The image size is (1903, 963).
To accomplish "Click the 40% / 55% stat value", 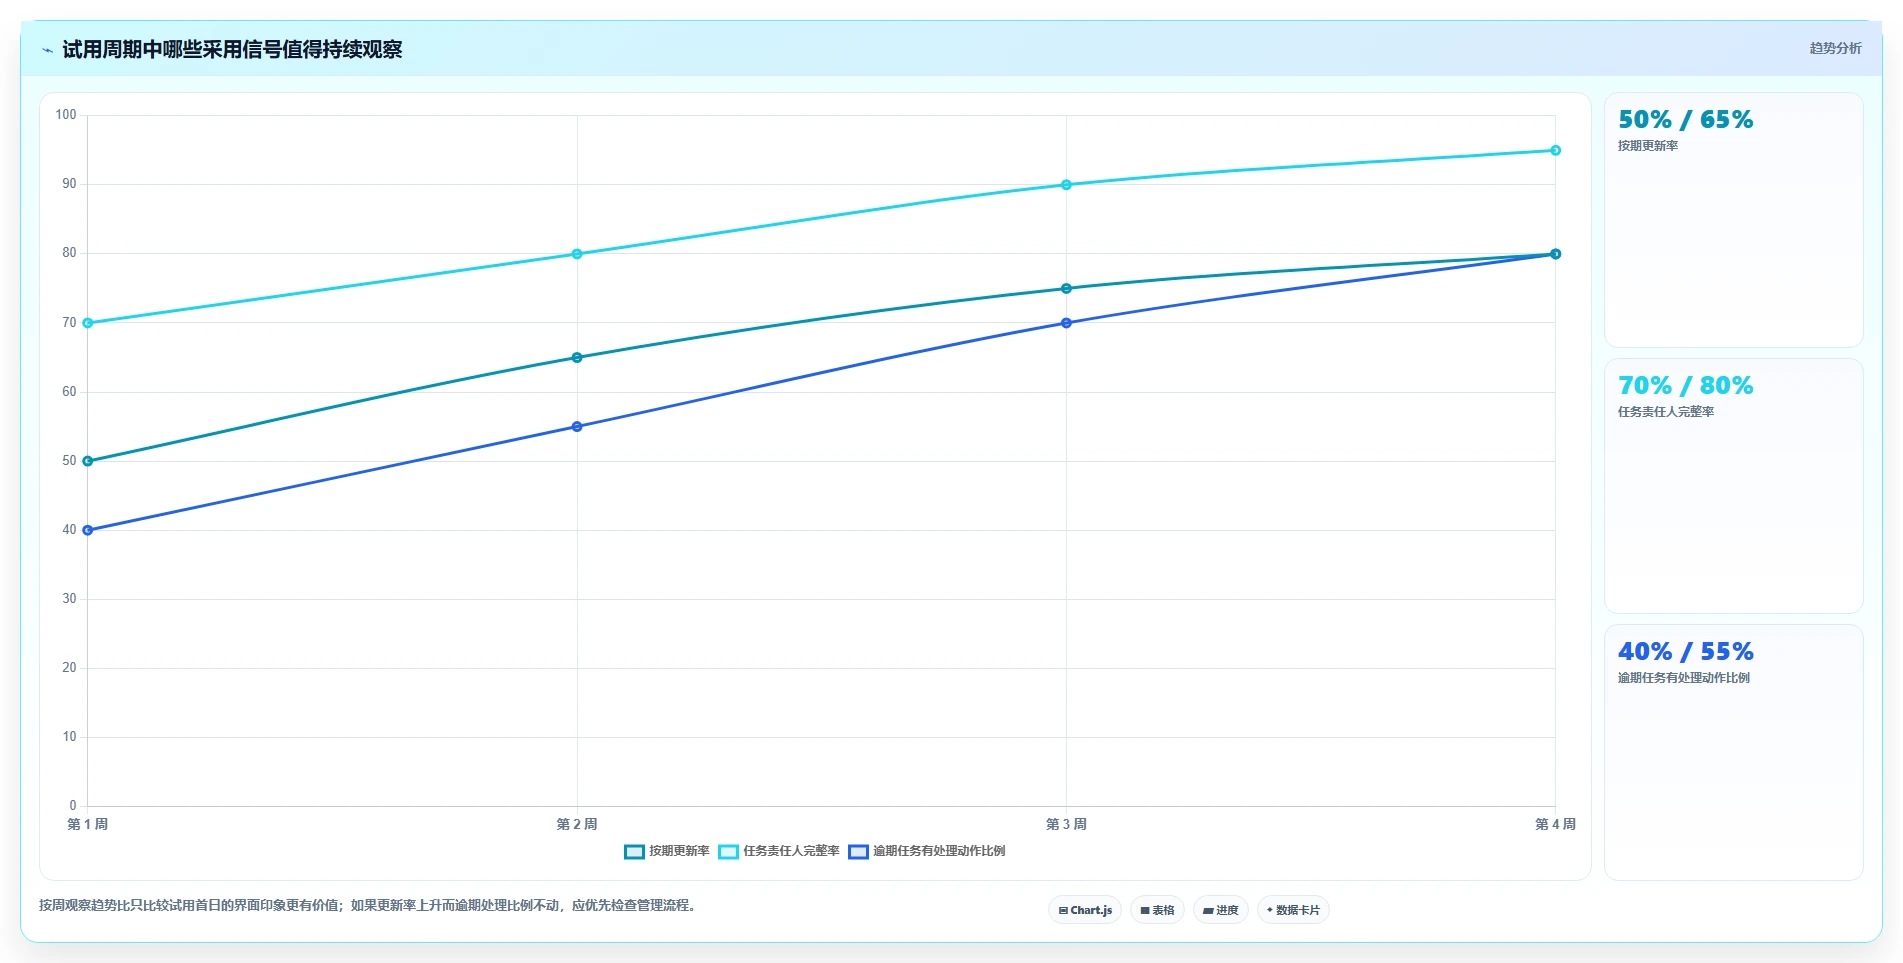I will tap(1686, 652).
